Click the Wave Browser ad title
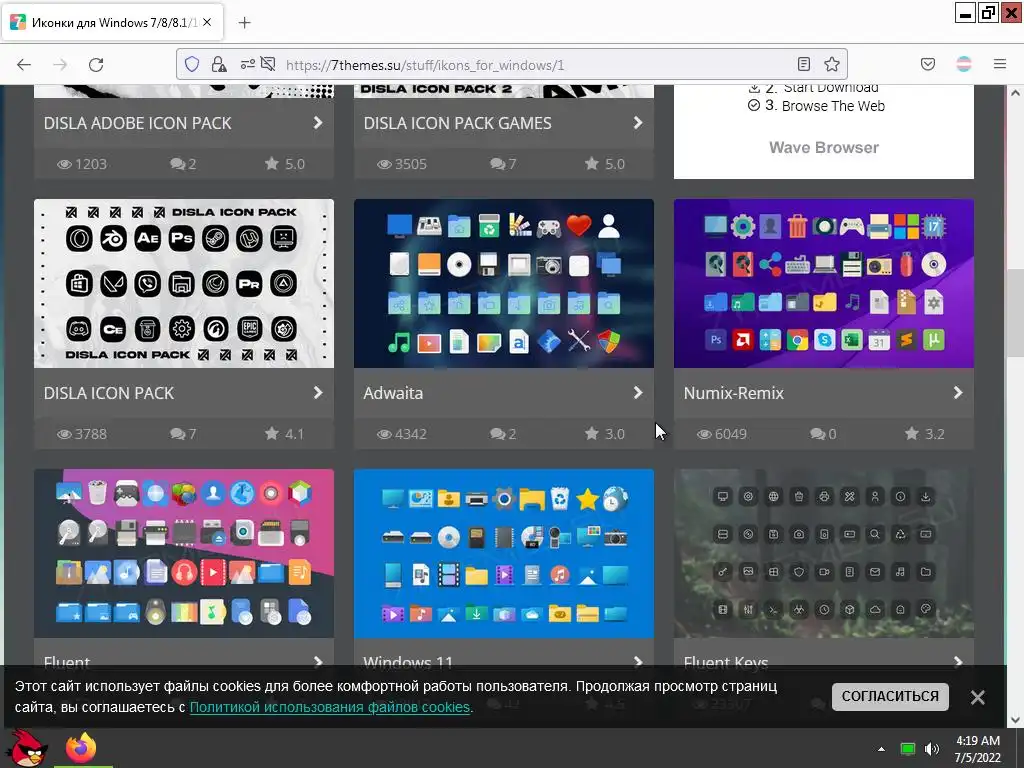The image size is (1024, 768). coord(824,148)
